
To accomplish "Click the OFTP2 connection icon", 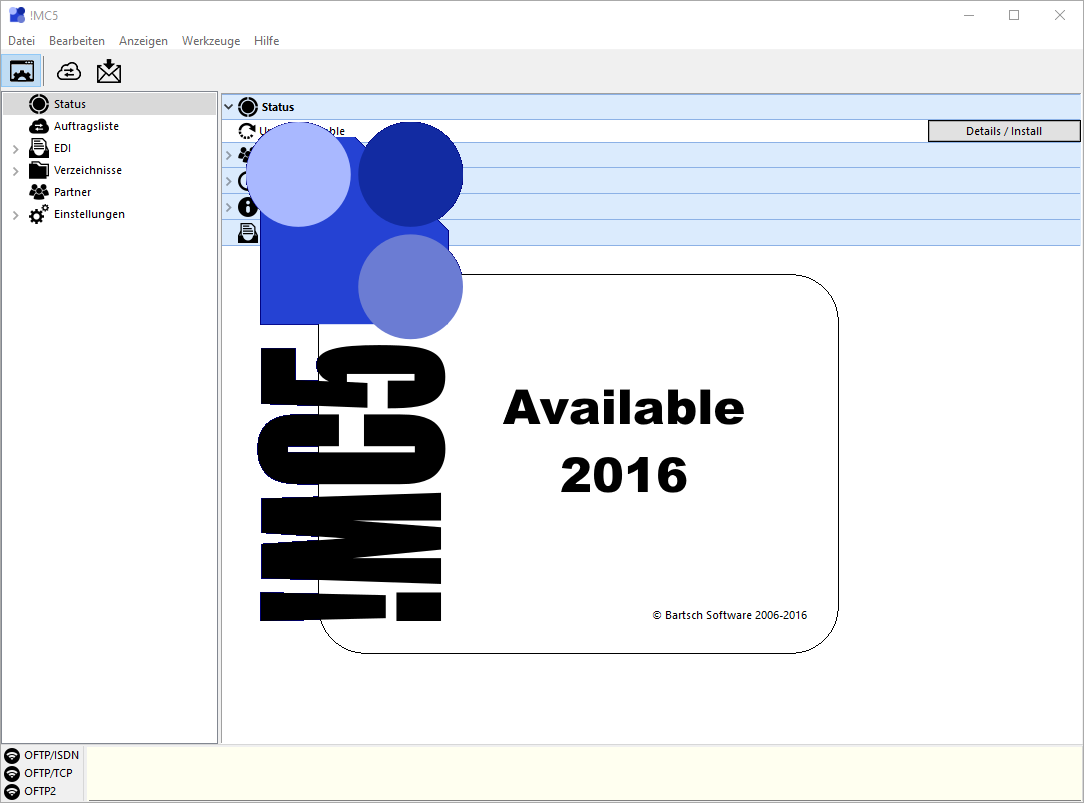I will [x=12, y=791].
